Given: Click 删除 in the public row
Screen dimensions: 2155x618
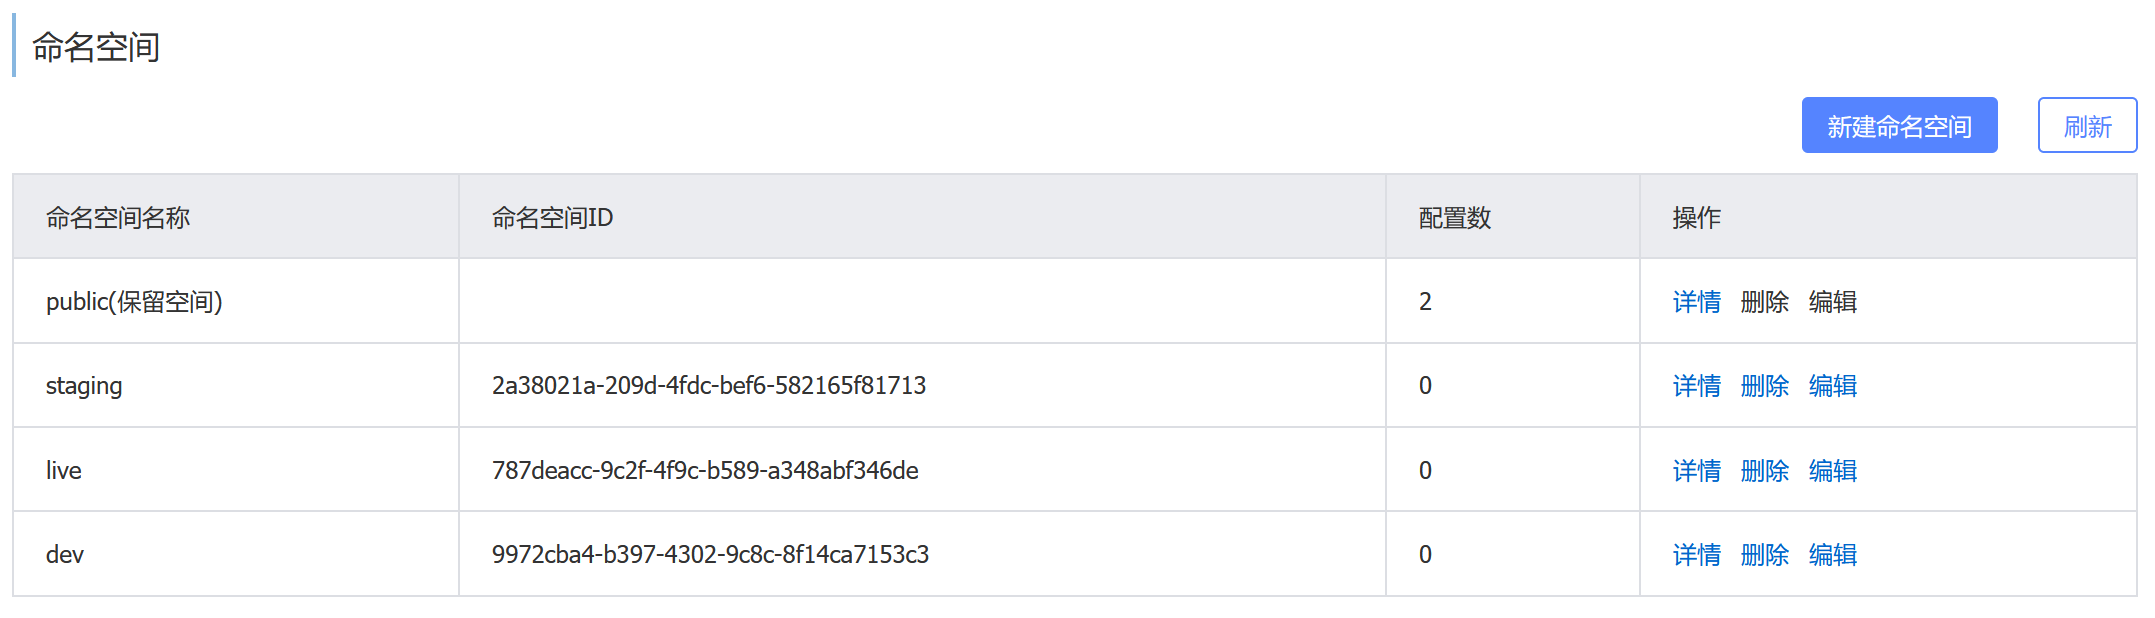Looking at the screenshot, I should pyautogui.click(x=1765, y=301).
